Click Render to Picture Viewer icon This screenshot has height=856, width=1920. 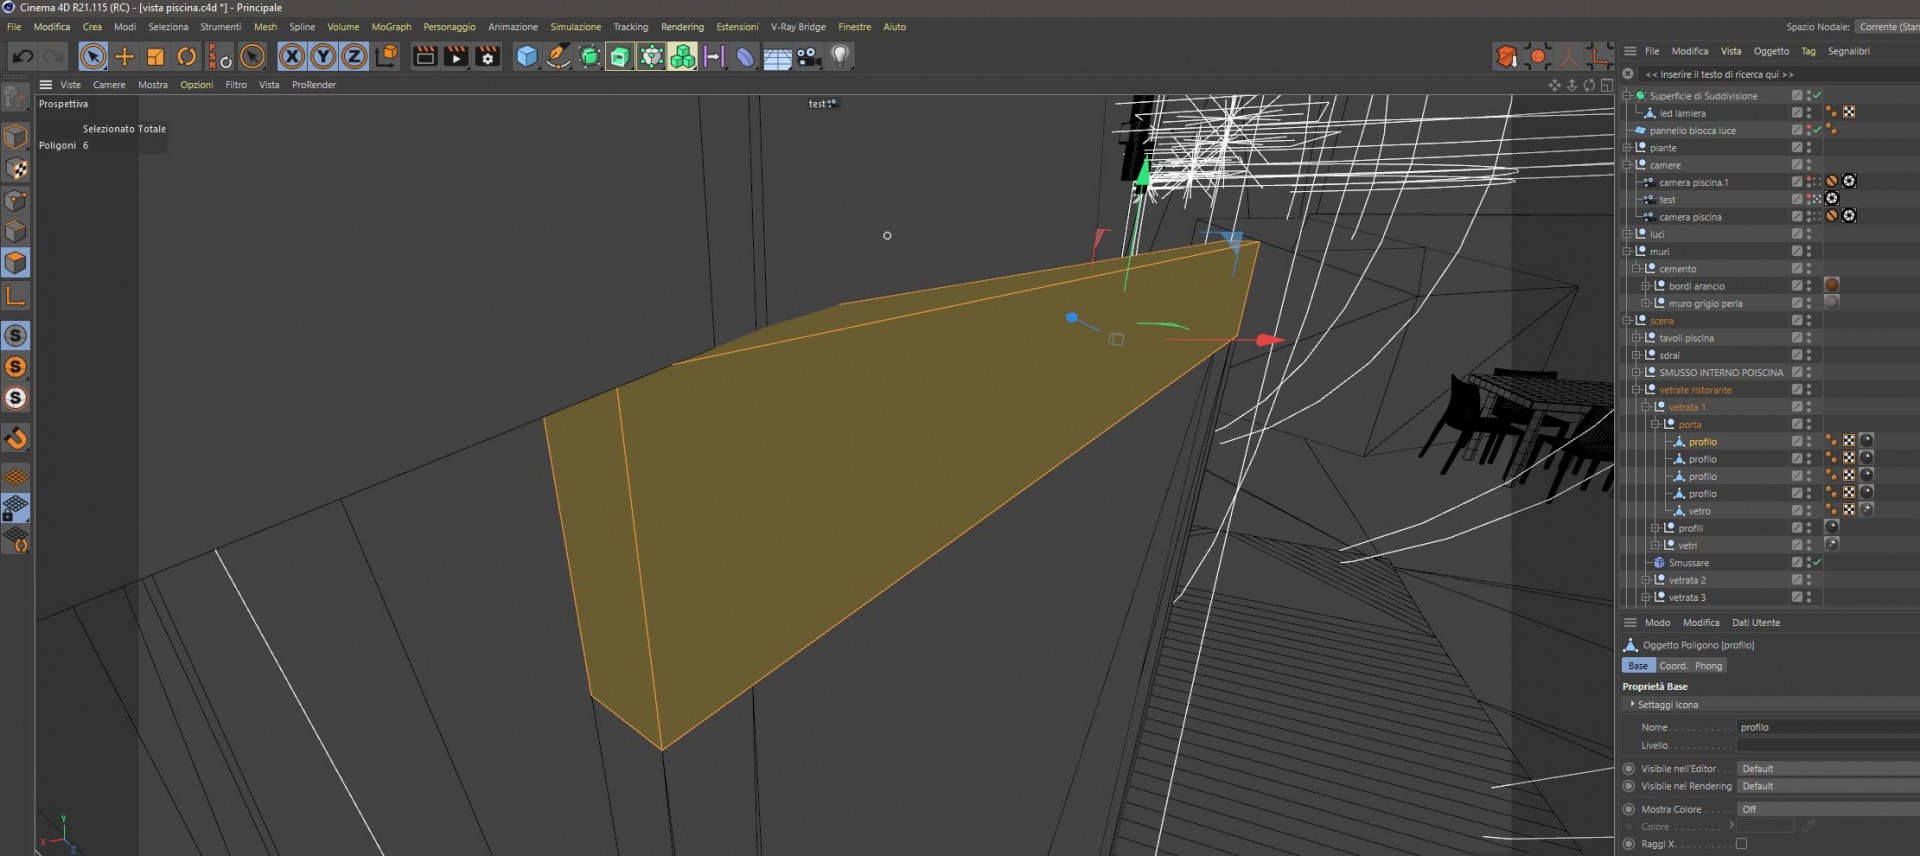coord(456,56)
